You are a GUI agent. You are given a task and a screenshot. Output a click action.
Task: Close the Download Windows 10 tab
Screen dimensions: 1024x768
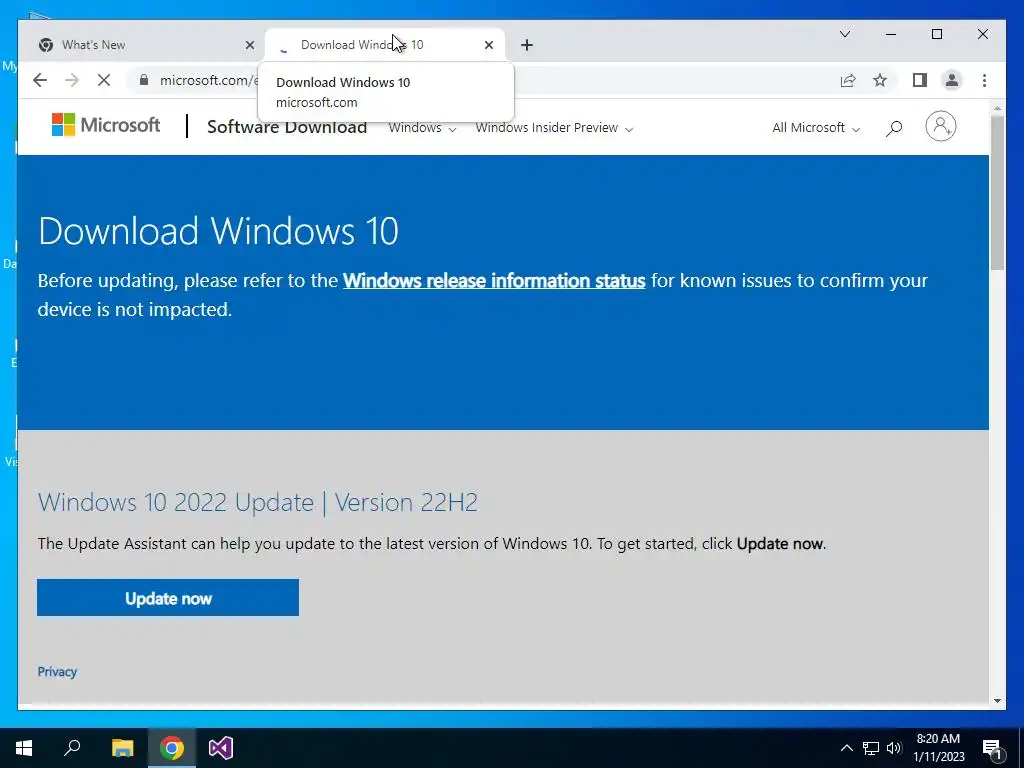tap(488, 45)
